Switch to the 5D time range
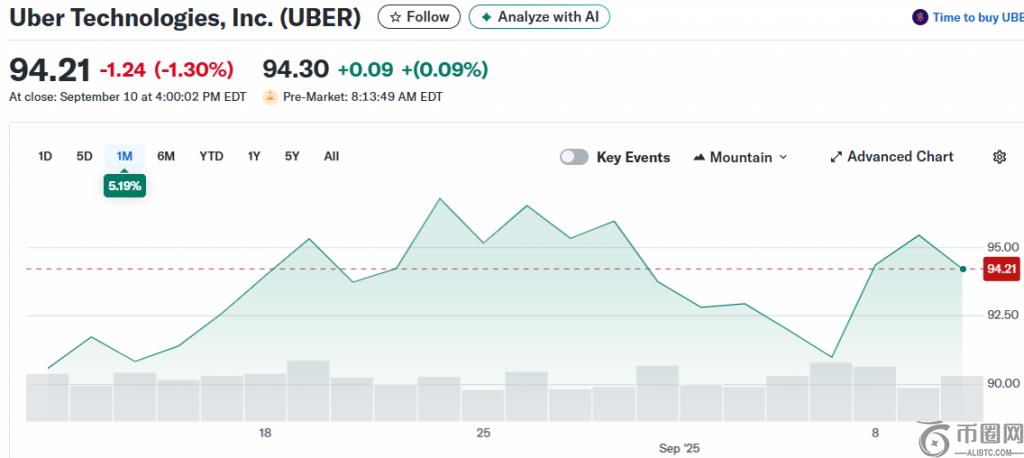 84,156
